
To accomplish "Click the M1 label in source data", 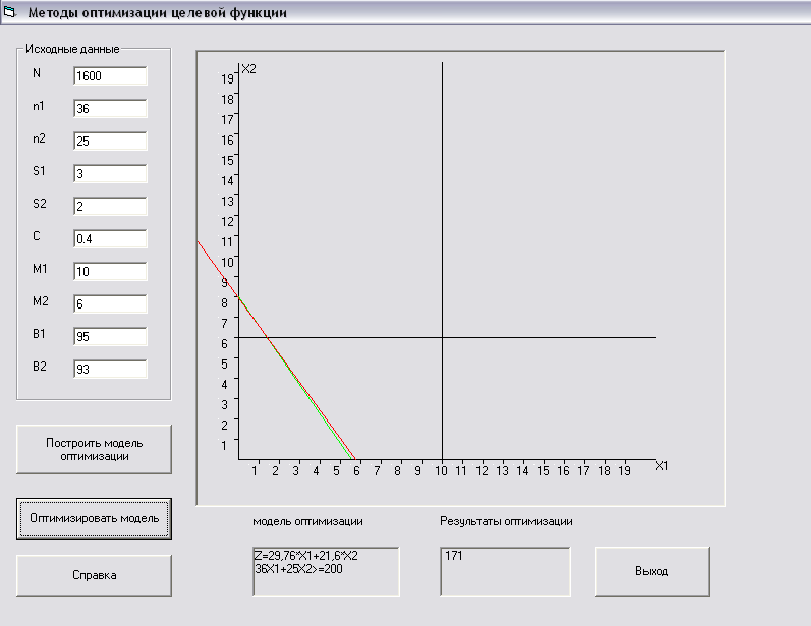I will [40, 269].
